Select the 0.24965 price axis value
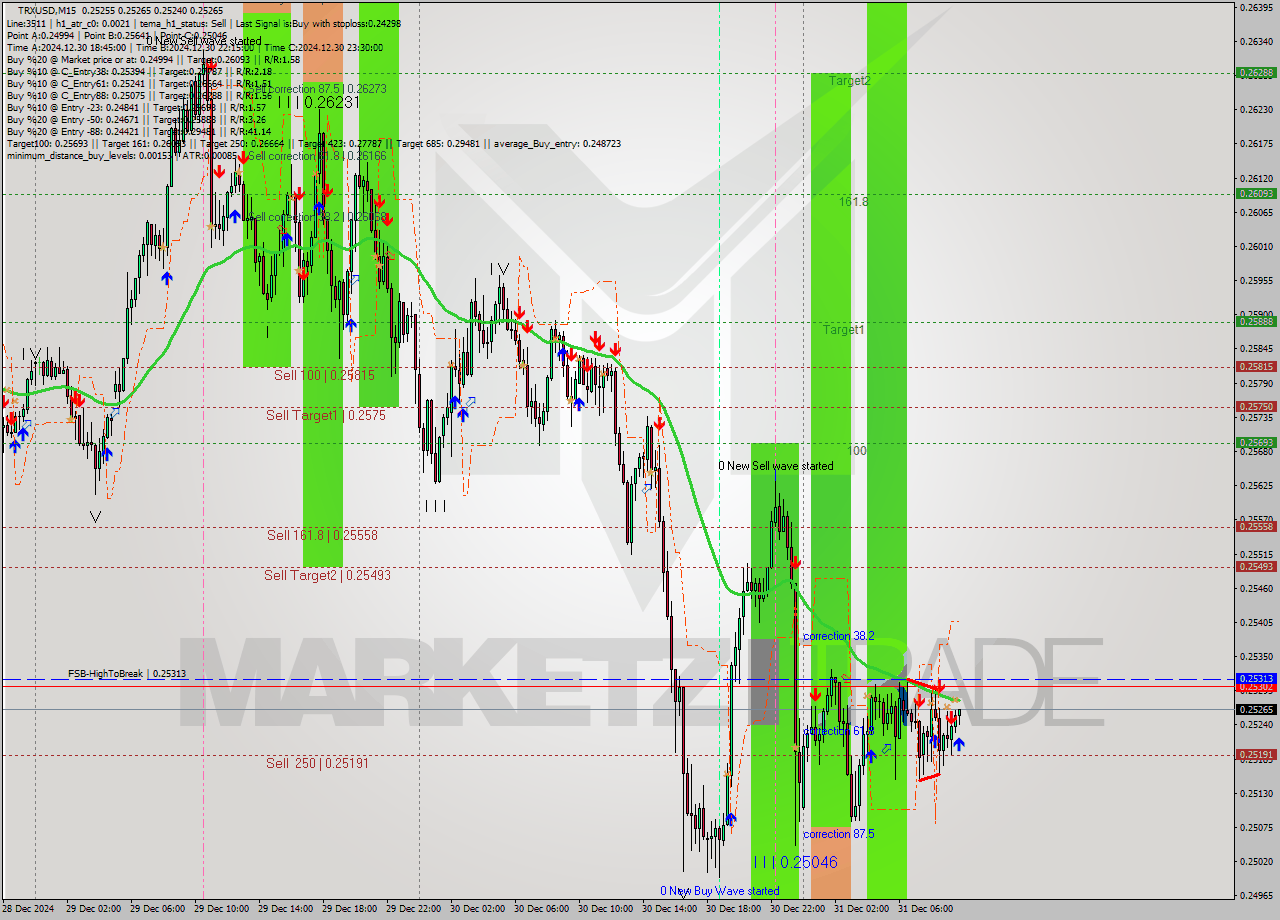The width and height of the screenshot is (1280, 920). coord(1256,895)
